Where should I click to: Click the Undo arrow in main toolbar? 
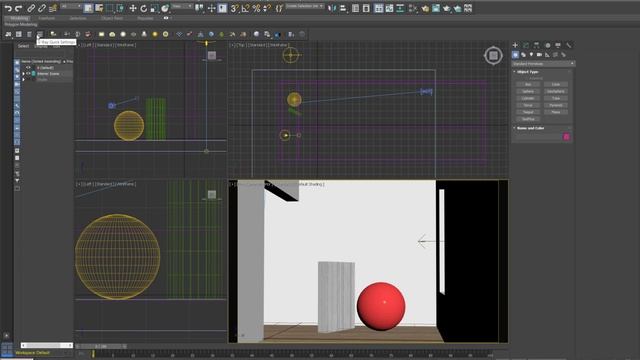[x=8, y=8]
